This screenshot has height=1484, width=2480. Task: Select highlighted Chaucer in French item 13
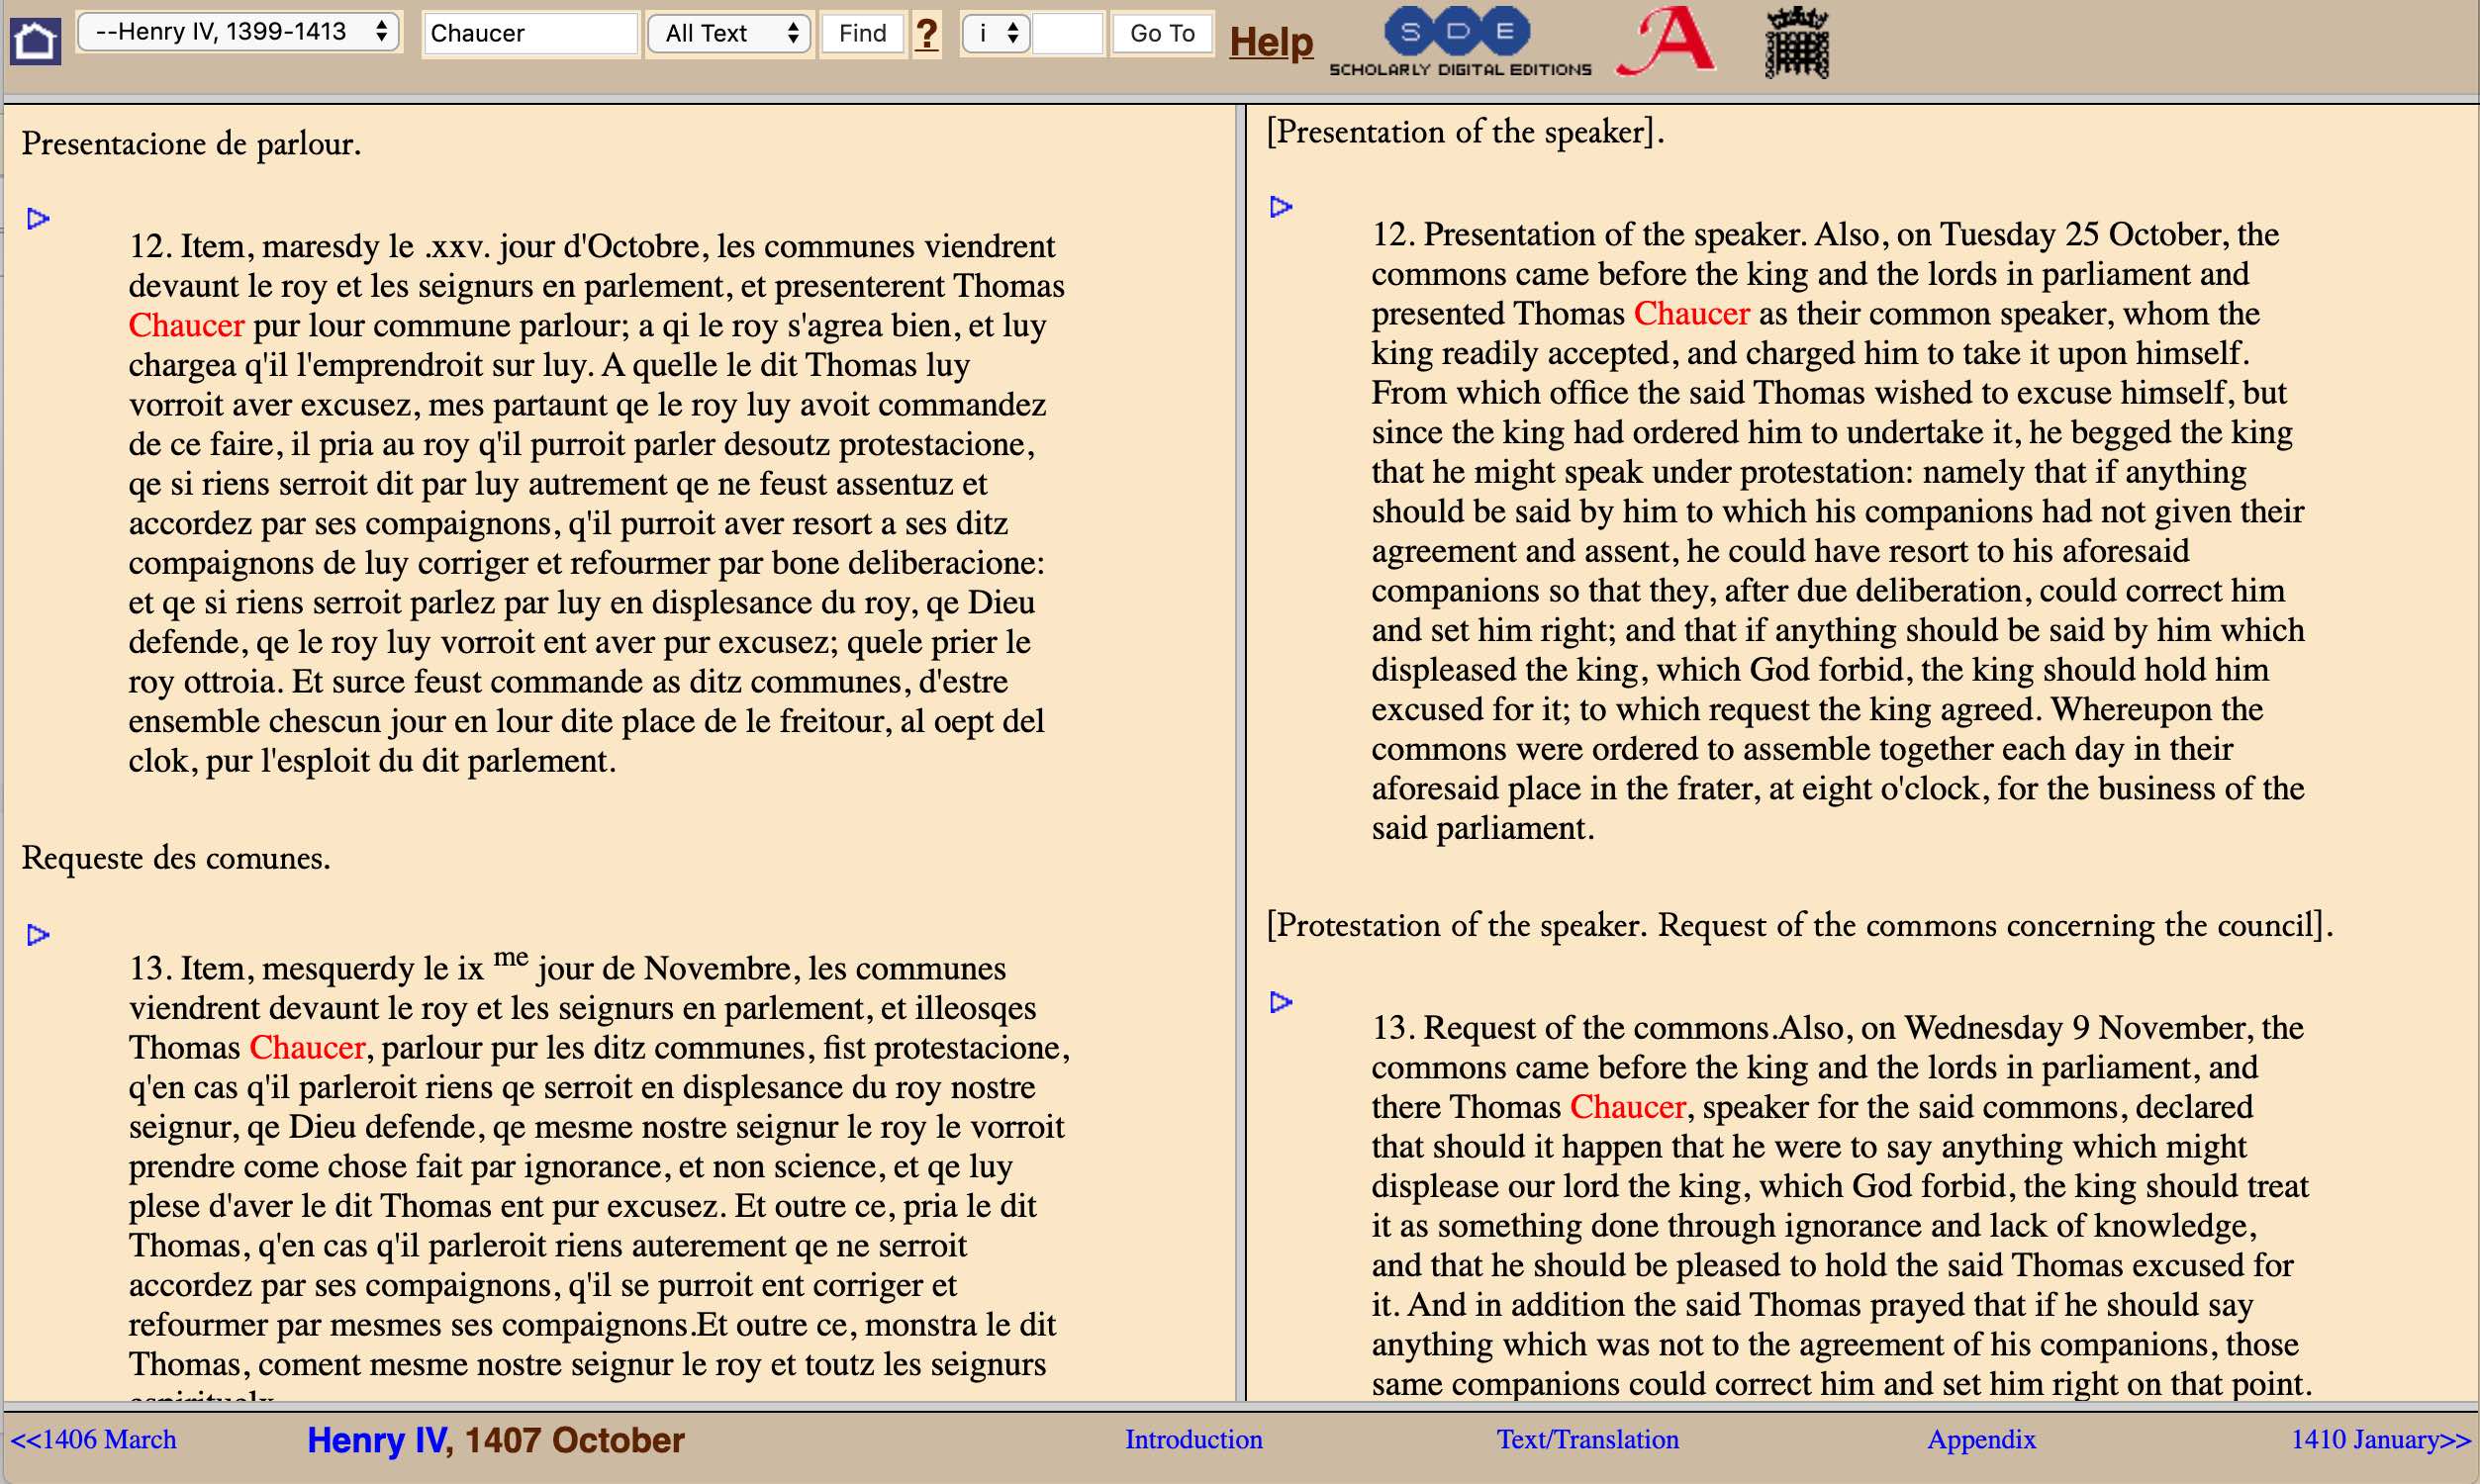(307, 1047)
